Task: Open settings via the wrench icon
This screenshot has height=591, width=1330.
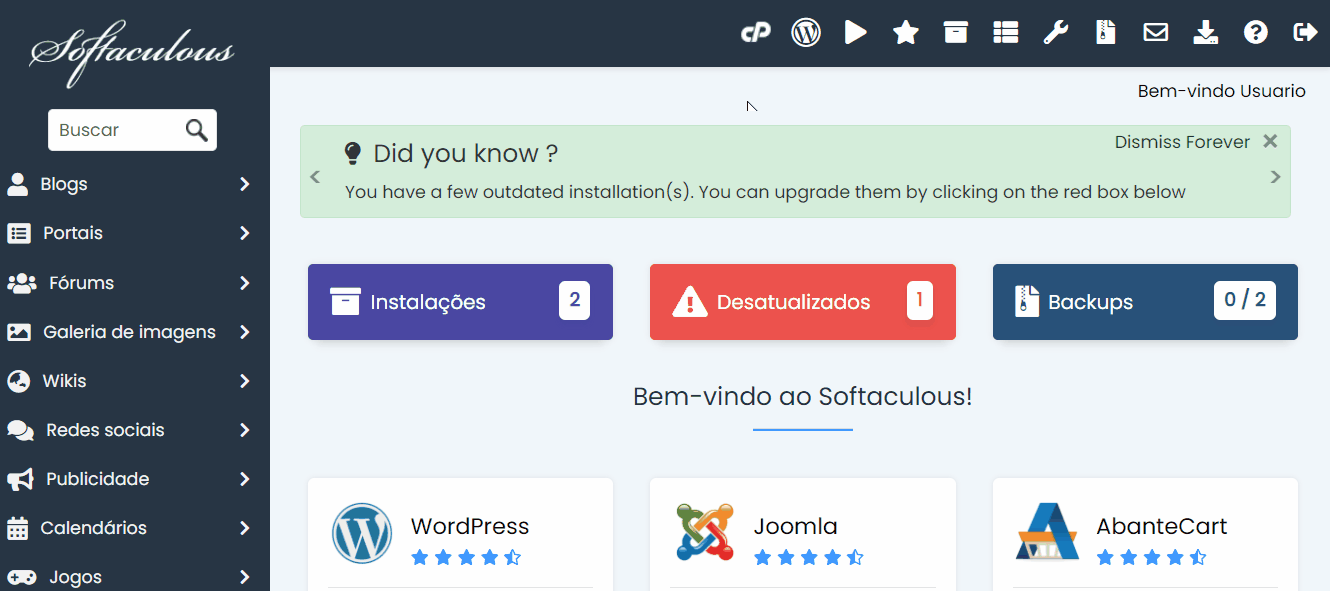Action: pos(1056,33)
